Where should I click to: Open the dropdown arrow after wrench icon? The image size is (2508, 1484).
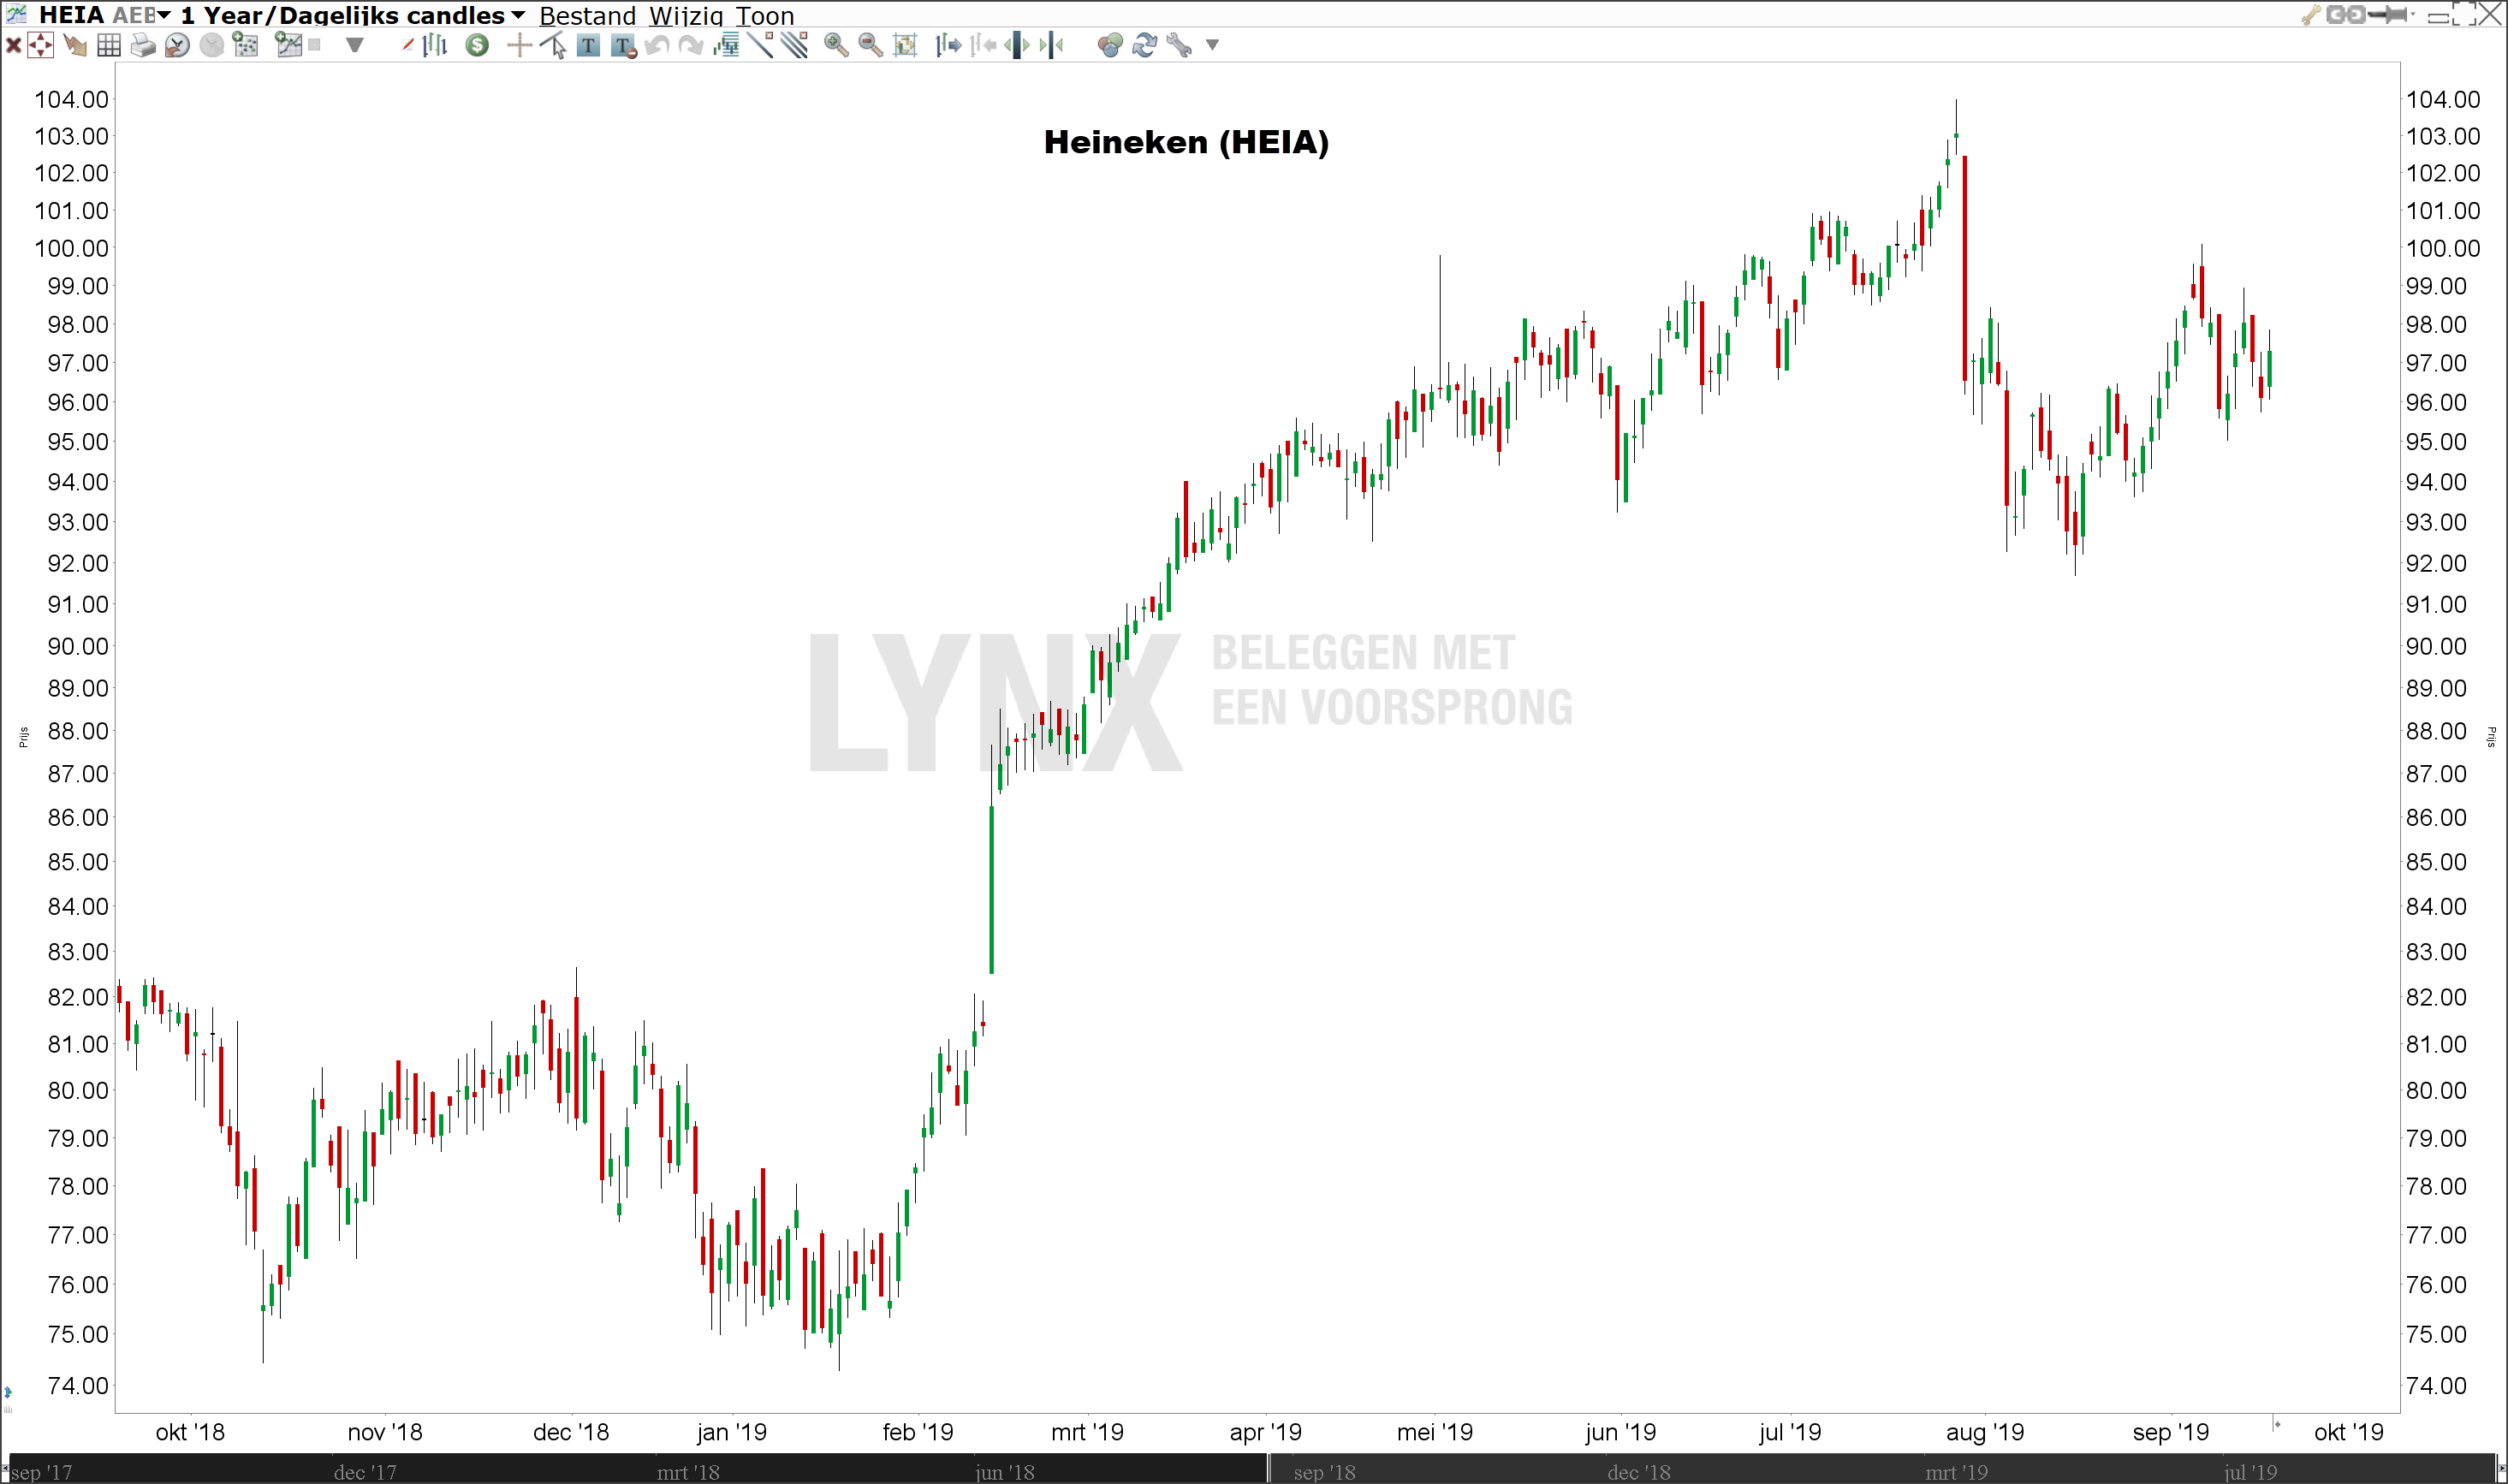1212,45
